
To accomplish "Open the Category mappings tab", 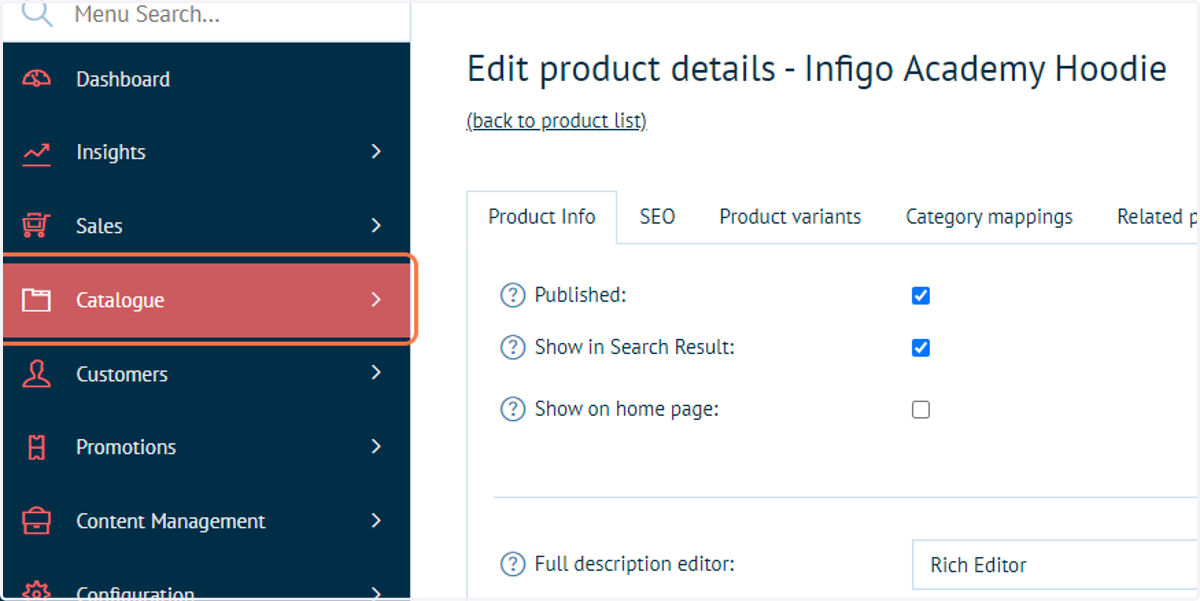I will 989,217.
